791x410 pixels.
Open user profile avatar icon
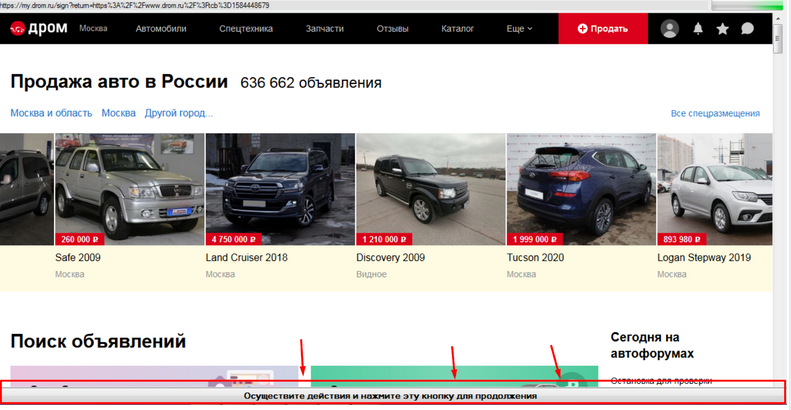[x=669, y=29]
